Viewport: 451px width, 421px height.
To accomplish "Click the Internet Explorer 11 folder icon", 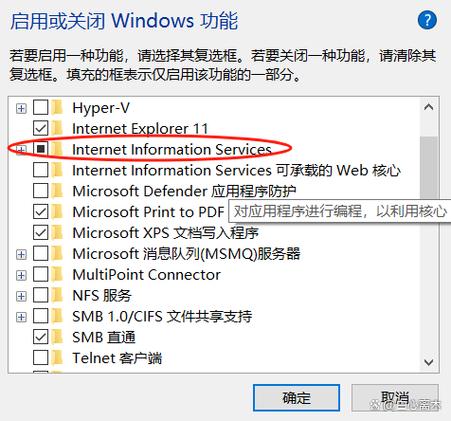I will pos(58,128).
